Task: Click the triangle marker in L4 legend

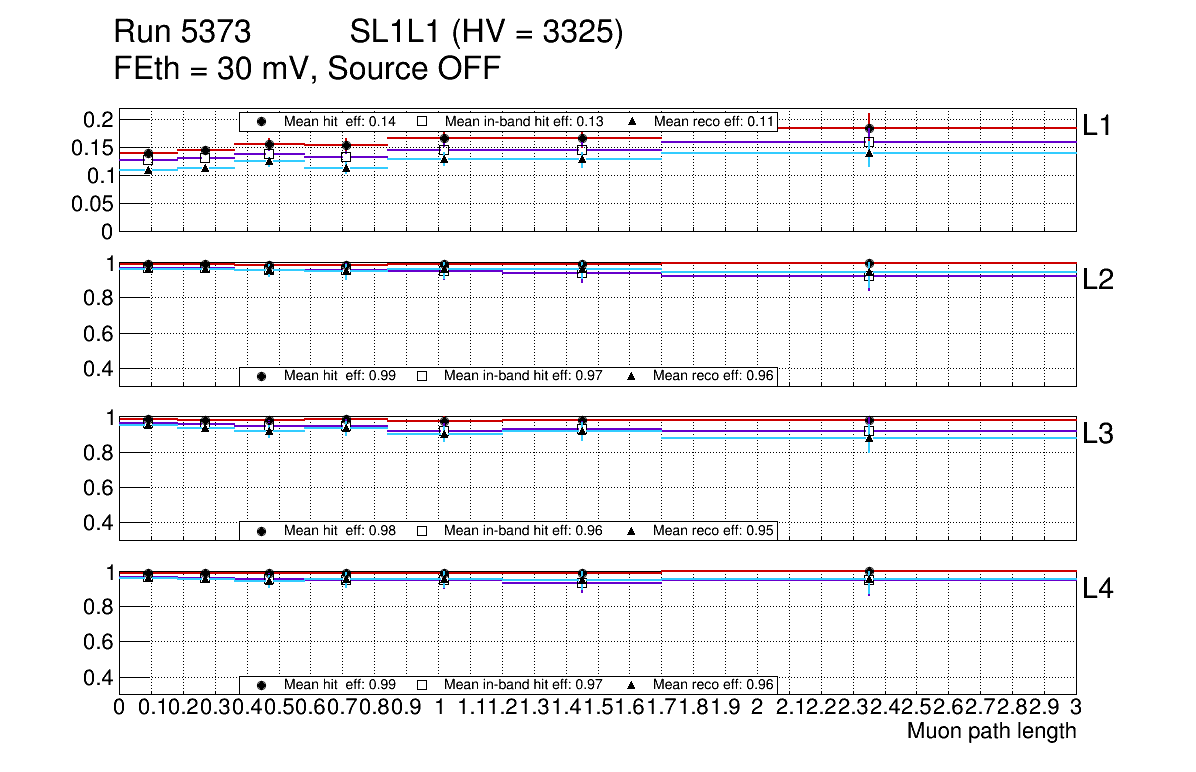Action: (632, 685)
